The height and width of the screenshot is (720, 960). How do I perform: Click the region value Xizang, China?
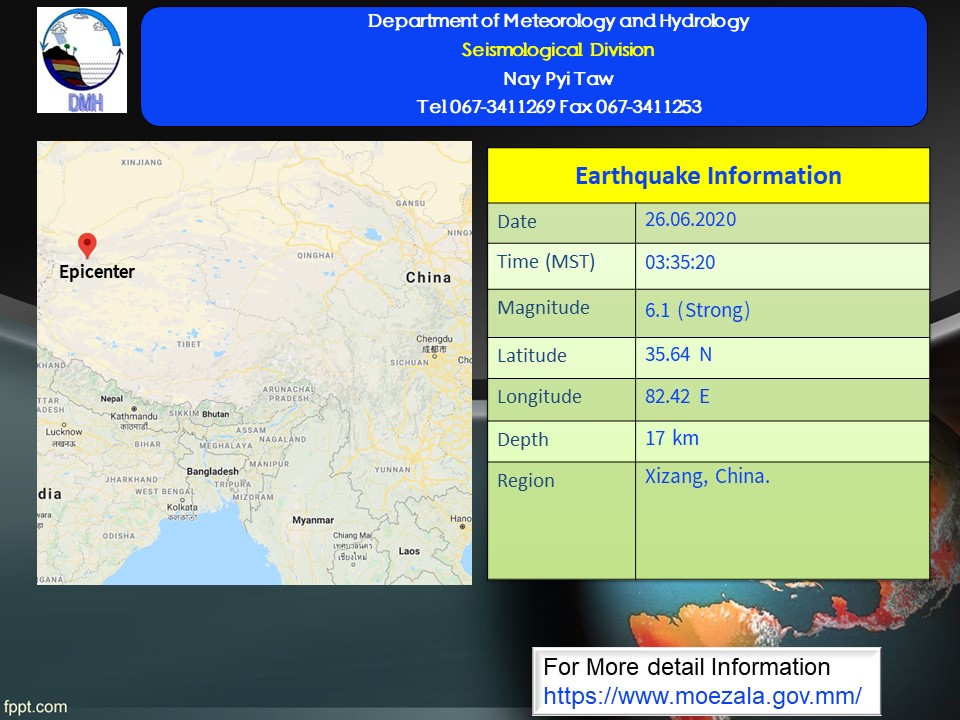point(707,477)
